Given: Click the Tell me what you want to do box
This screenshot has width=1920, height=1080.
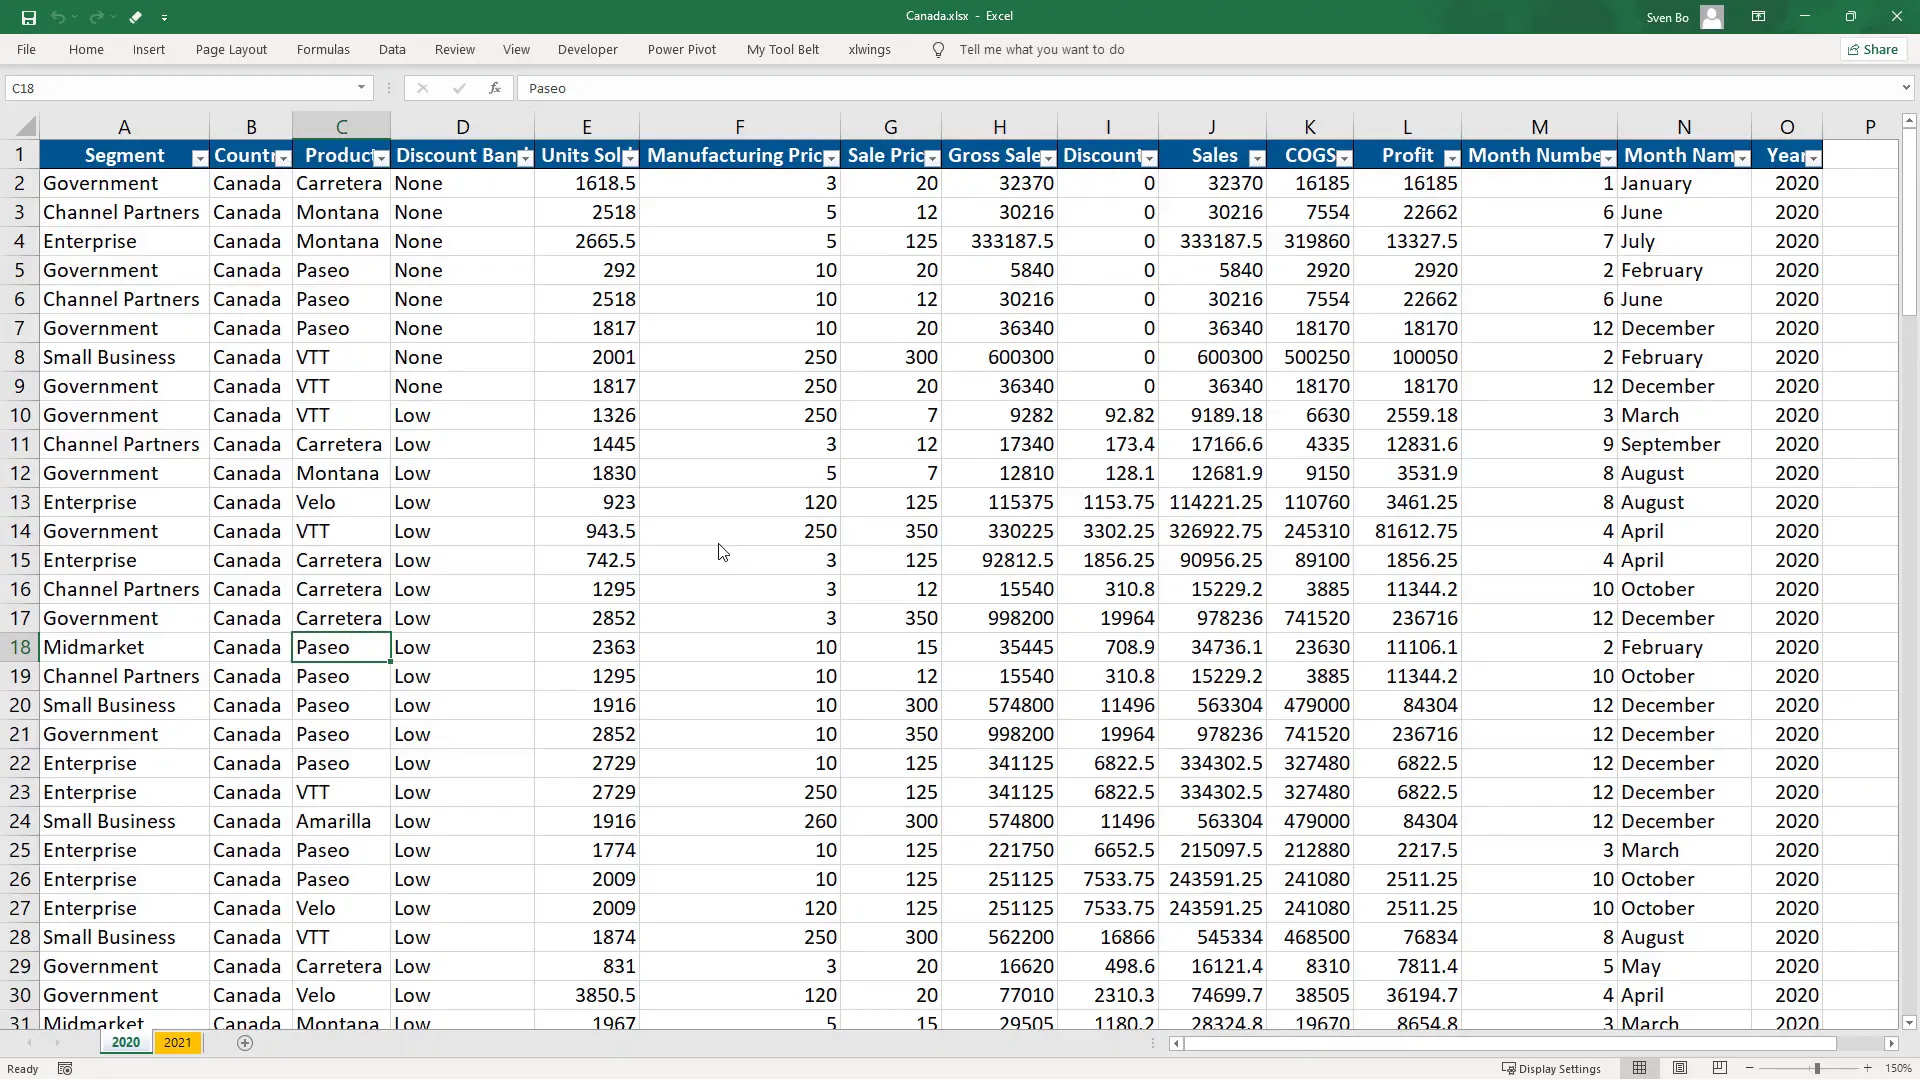Looking at the screenshot, I should 1043,49.
